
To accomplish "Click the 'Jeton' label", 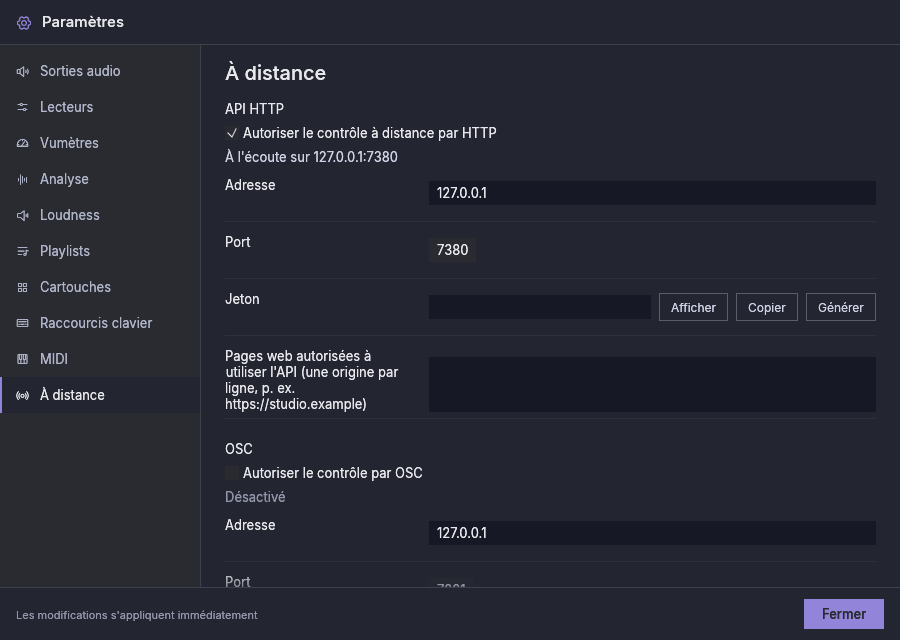I will tap(242, 299).
